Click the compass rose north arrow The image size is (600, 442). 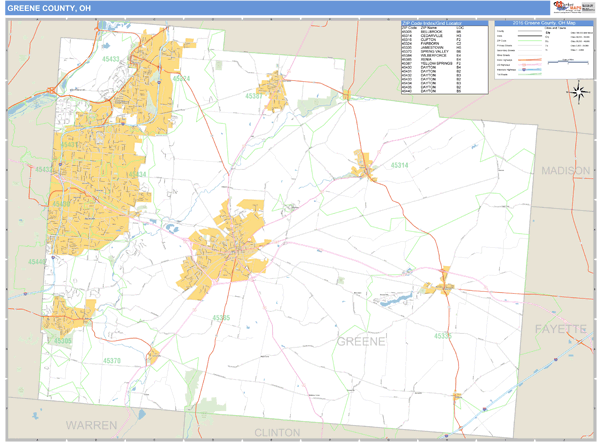pos(578,92)
